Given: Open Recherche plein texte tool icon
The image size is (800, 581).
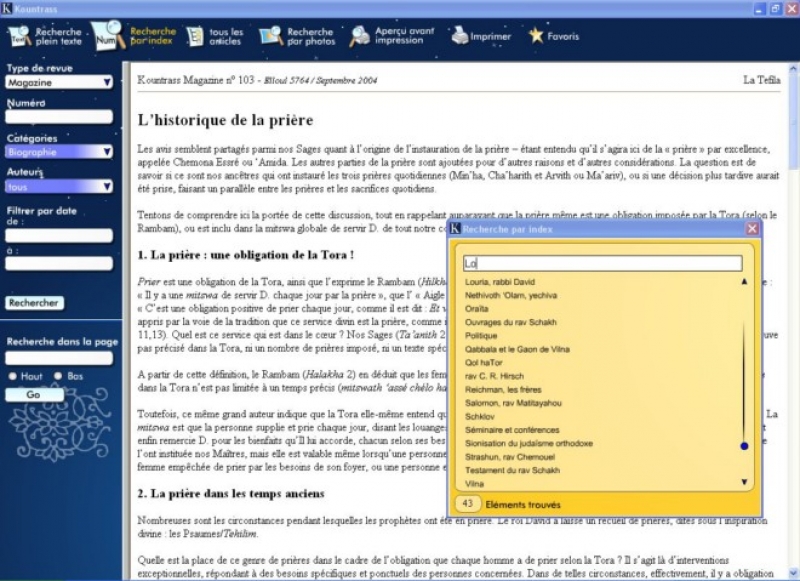Looking at the screenshot, I should pos(20,36).
